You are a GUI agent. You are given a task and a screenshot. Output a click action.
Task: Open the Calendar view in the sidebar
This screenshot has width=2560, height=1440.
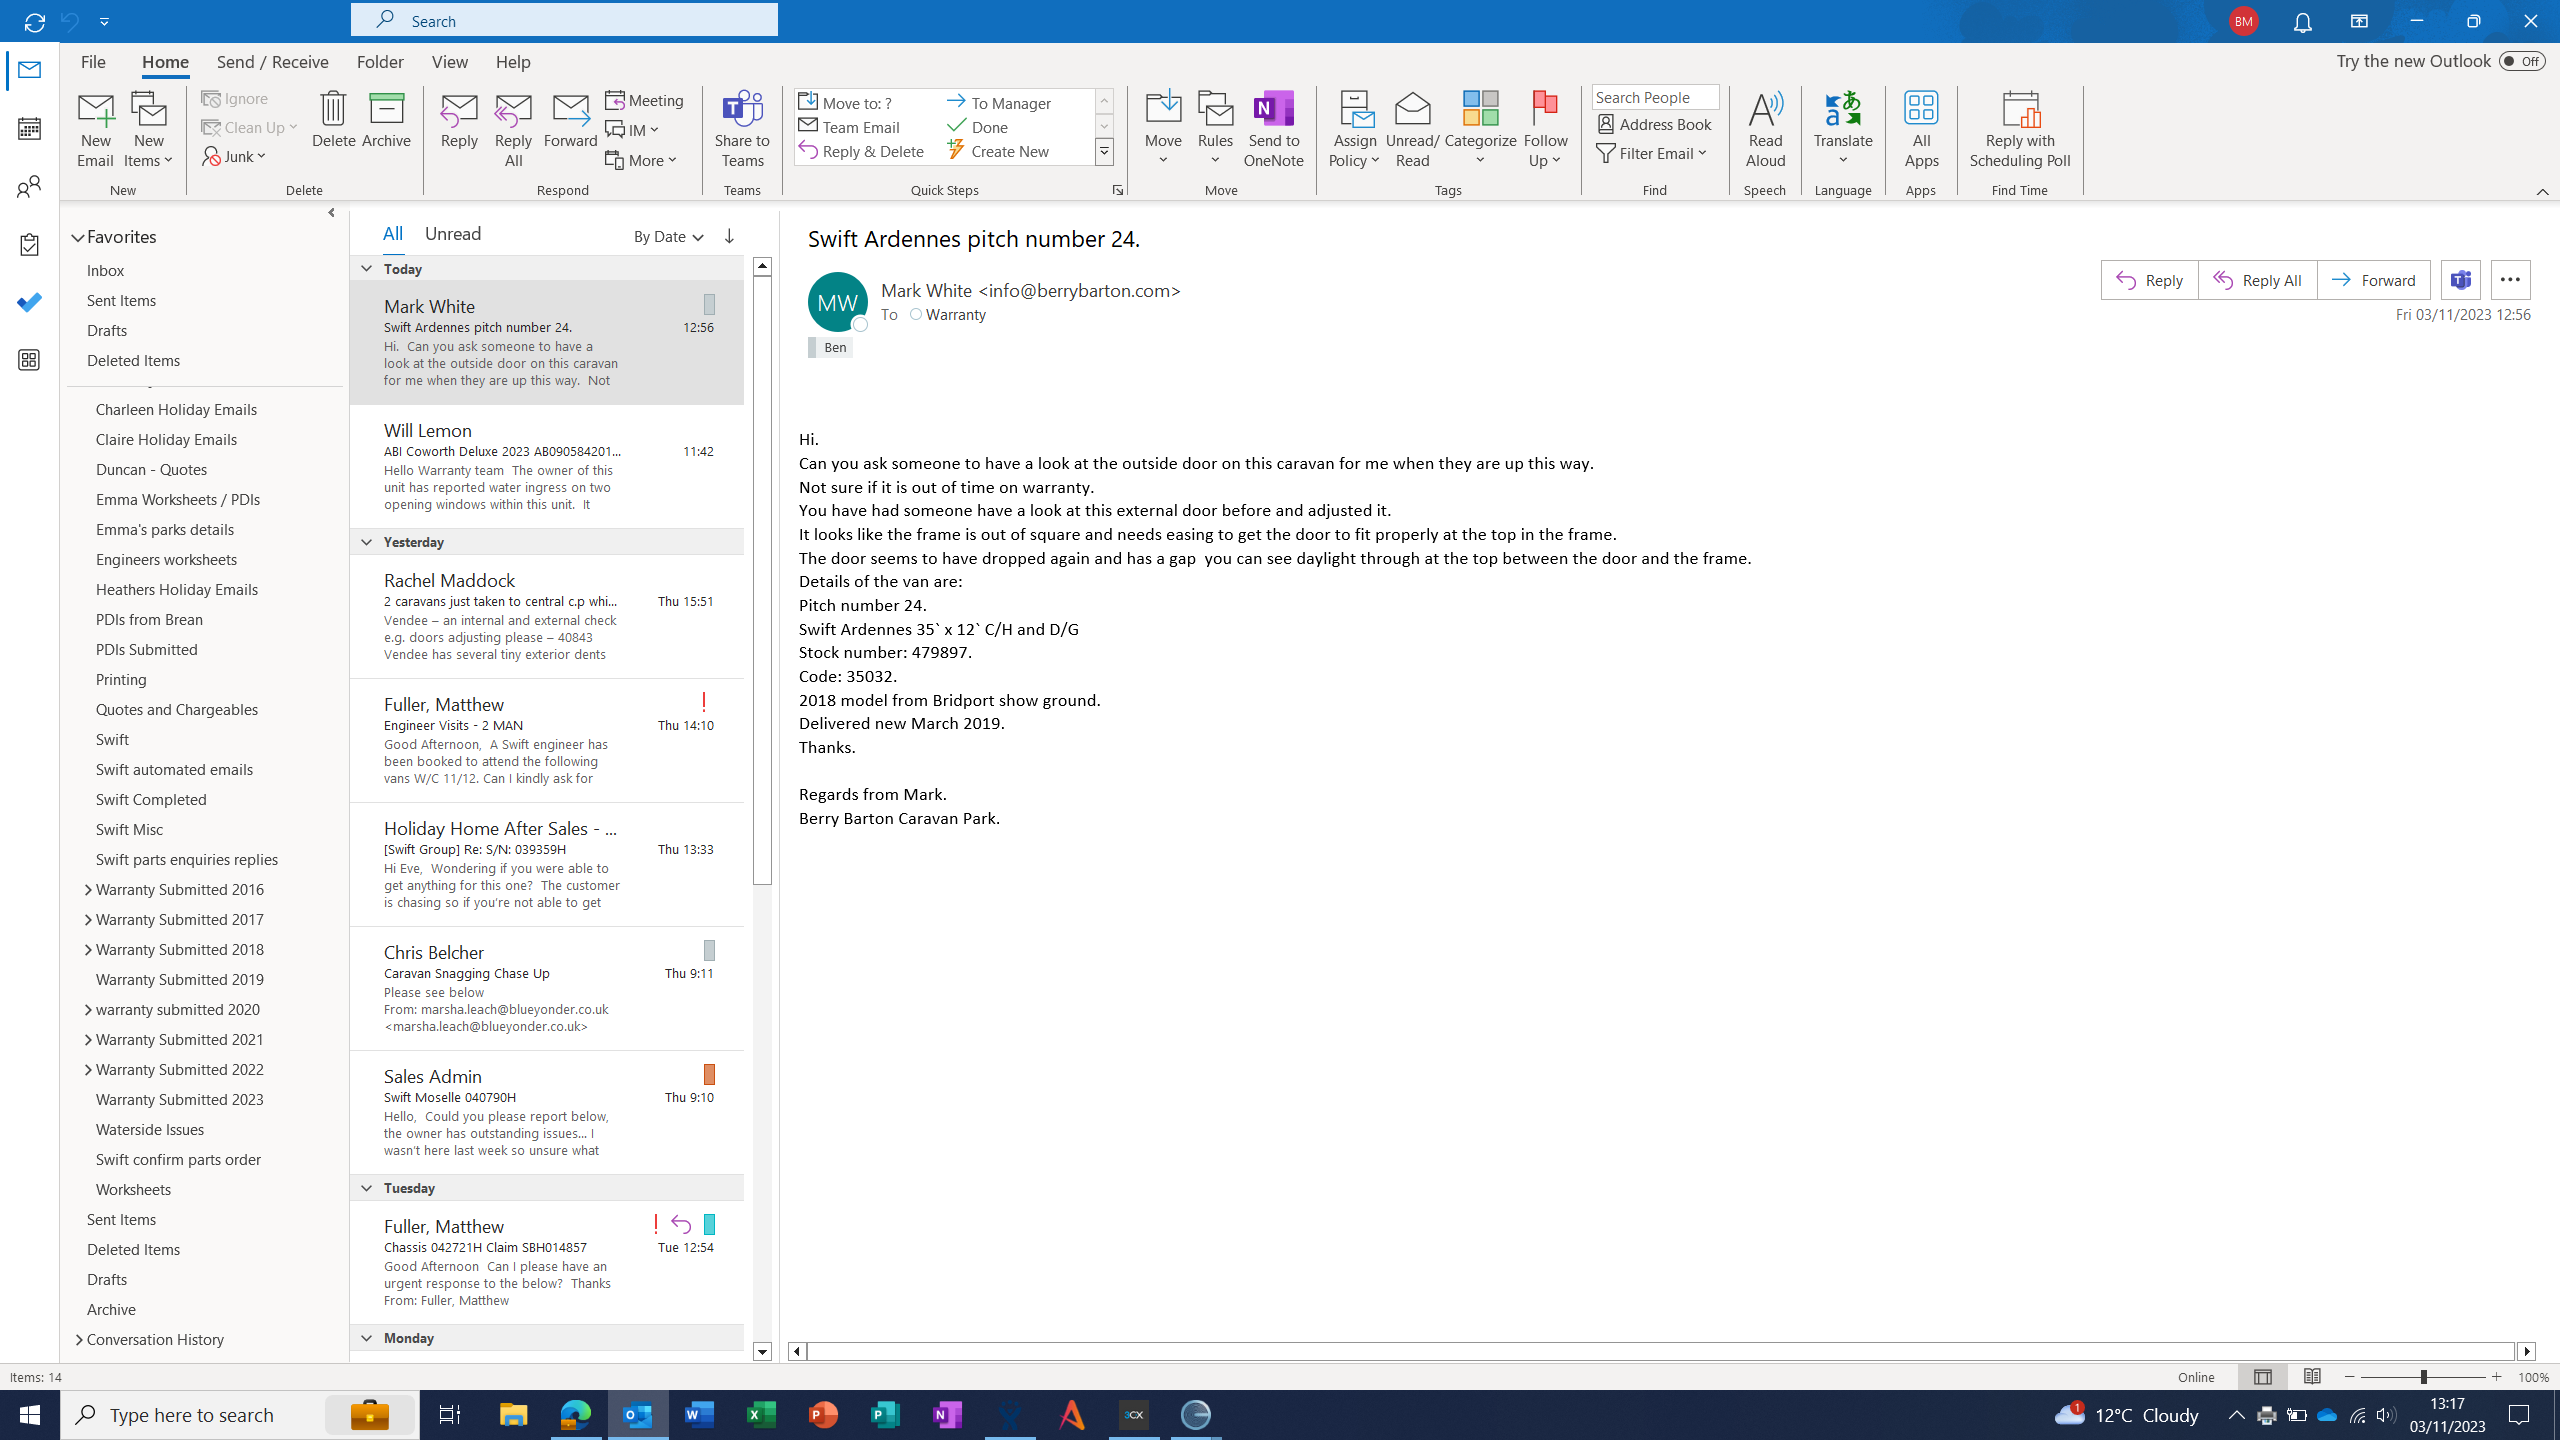pos(29,128)
